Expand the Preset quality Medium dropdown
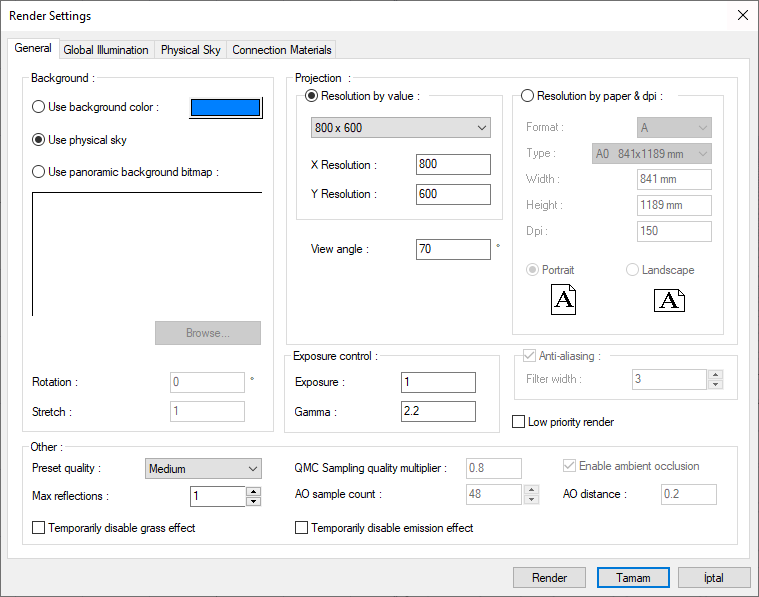Image resolution: width=759 pixels, height=597 pixels. point(203,468)
